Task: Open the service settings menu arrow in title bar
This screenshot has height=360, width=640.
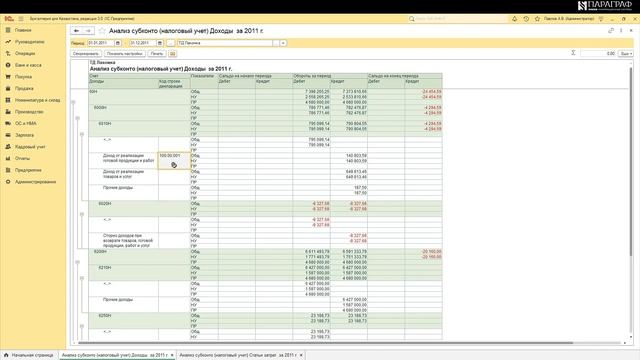Action: (601, 19)
